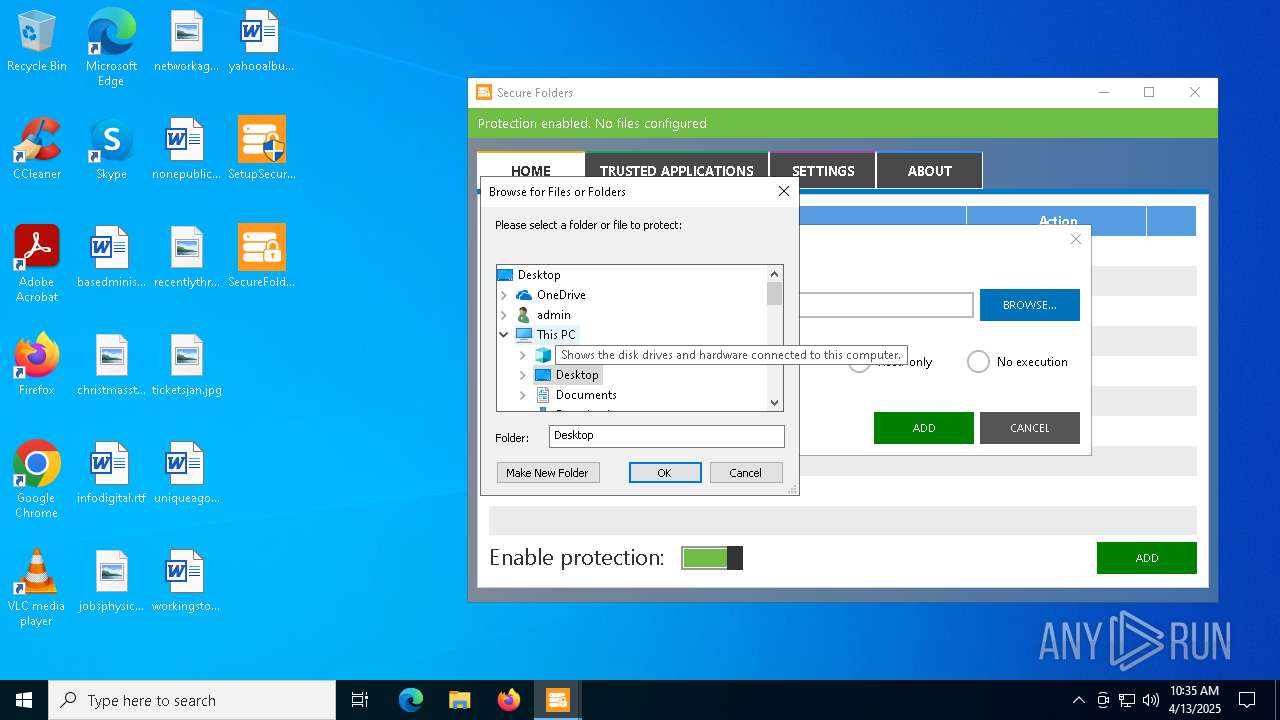Select This PC in folder tree
Viewport: 1280px width, 720px height.
pos(556,335)
